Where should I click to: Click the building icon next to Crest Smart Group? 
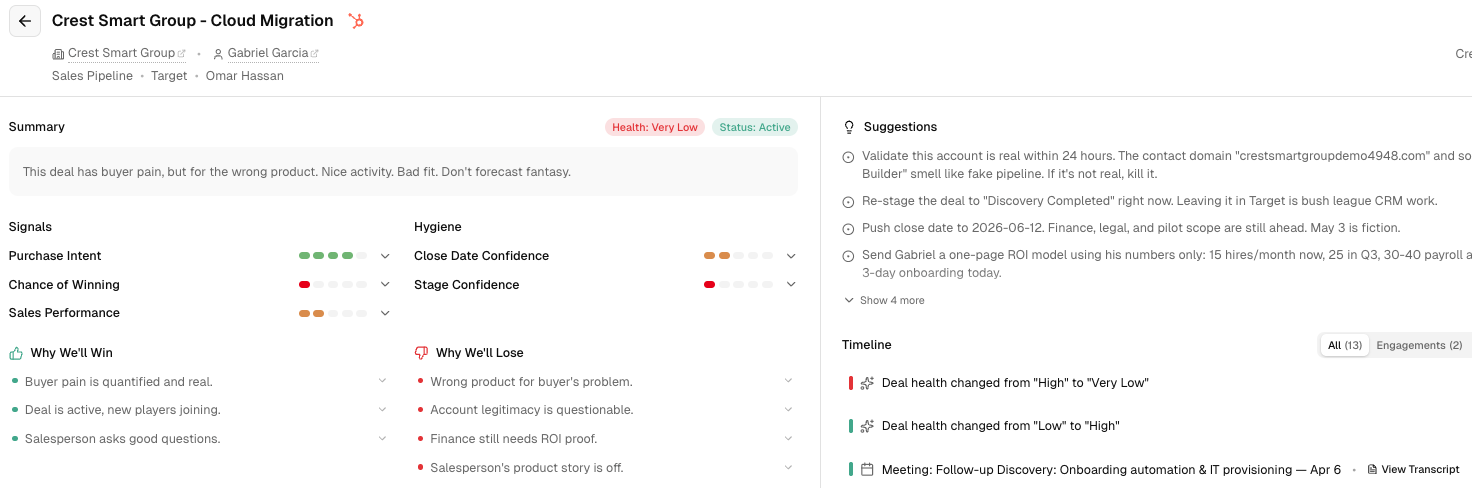pos(58,53)
